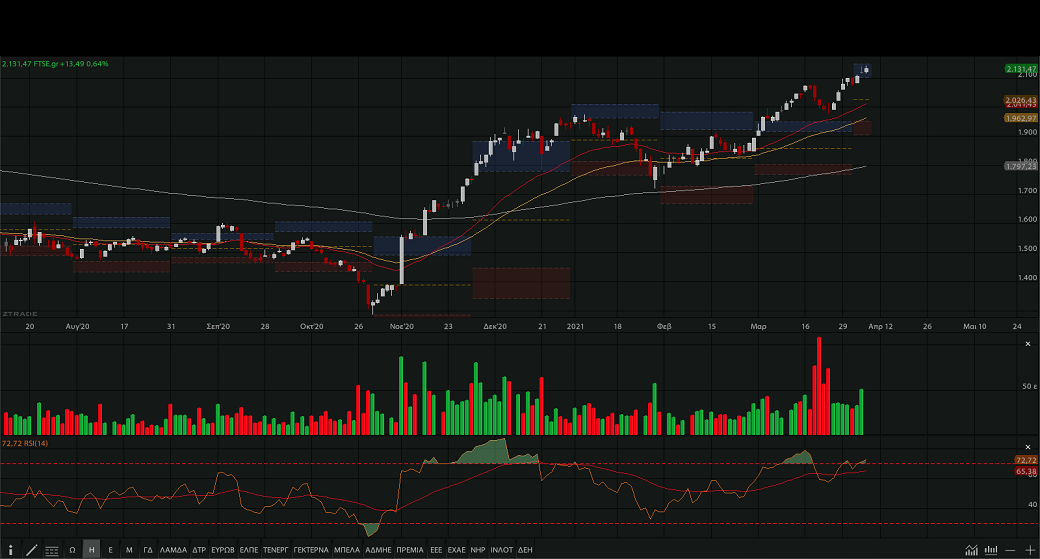1040x559 pixels.
Task: Click the 1.900 price axis label
Action: [1027, 132]
